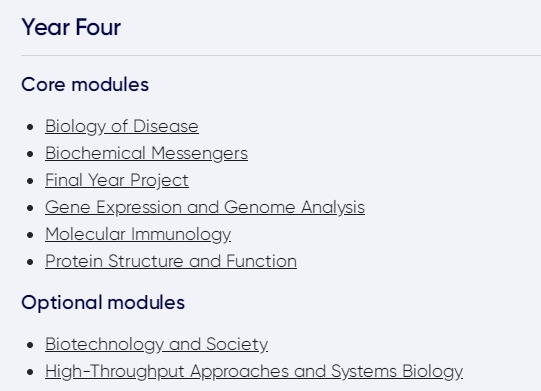Open Gene Expression and Genome Analysis
This screenshot has height=391, width=541.
[x=205, y=207]
